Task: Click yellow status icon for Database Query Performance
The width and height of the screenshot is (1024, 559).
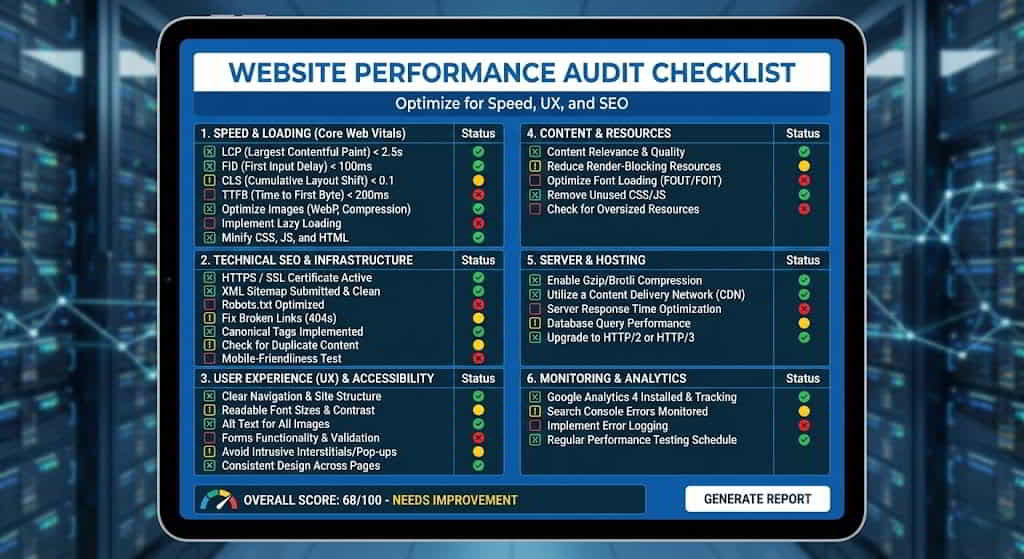Action: [803, 324]
